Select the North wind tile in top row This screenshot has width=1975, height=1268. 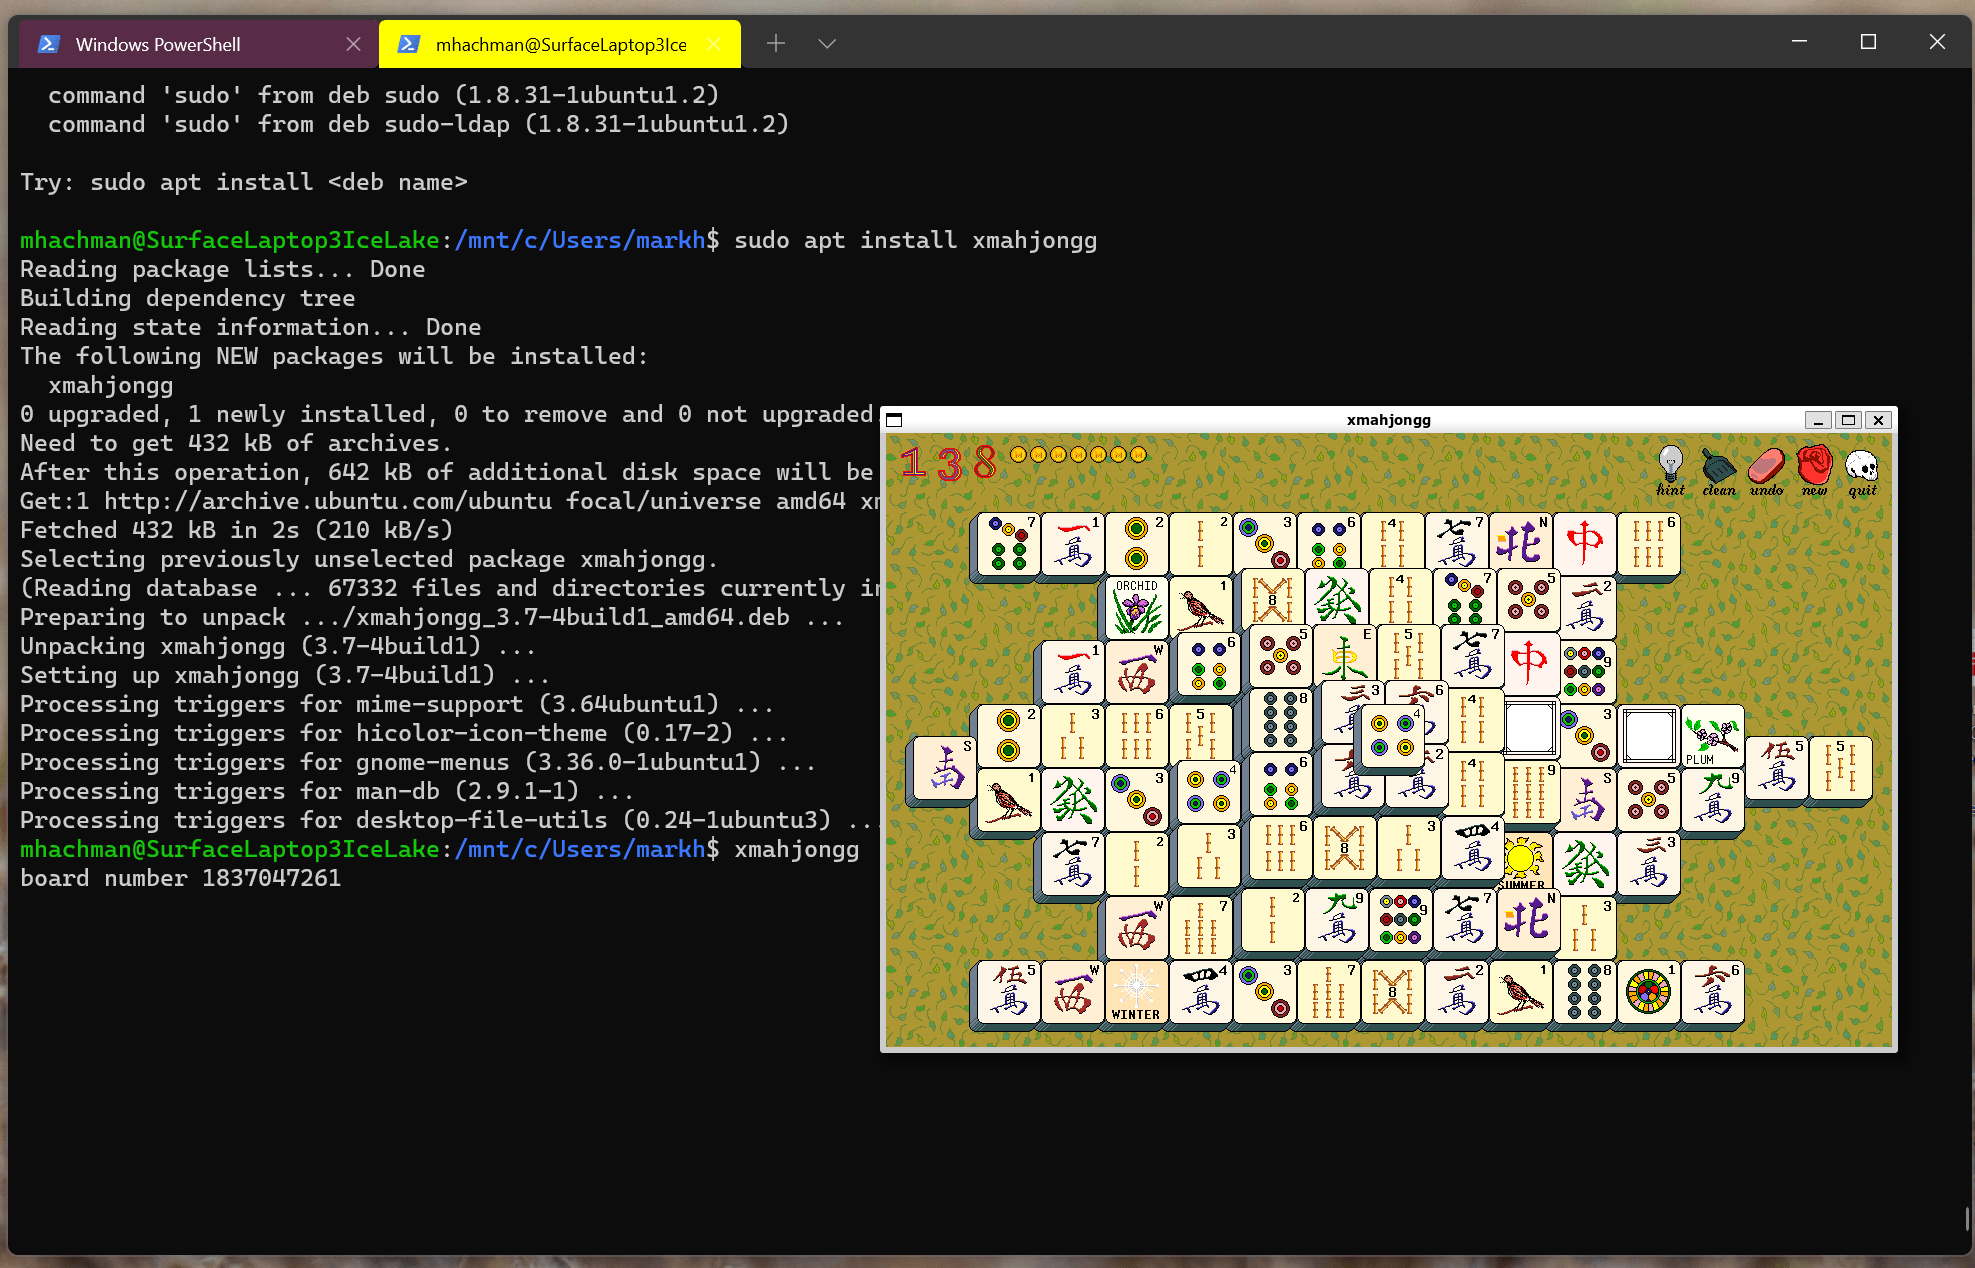click(1521, 543)
